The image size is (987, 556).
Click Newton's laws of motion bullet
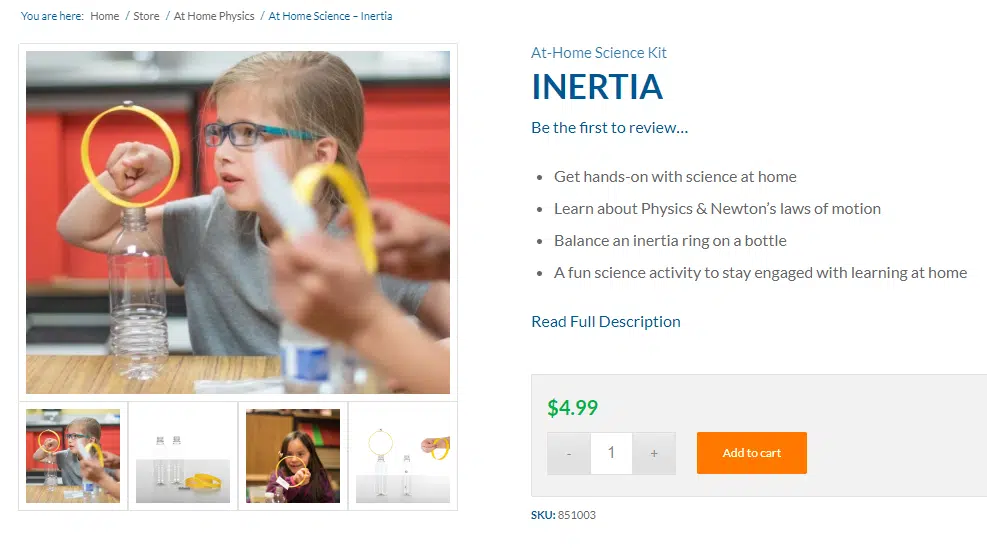click(717, 209)
